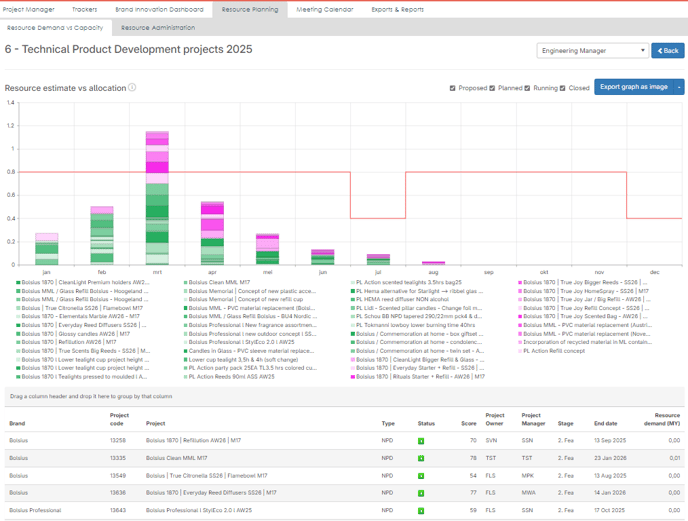Click legend swatch for Bolsius Clean MML M17
The image size is (688, 521).
click(186, 283)
